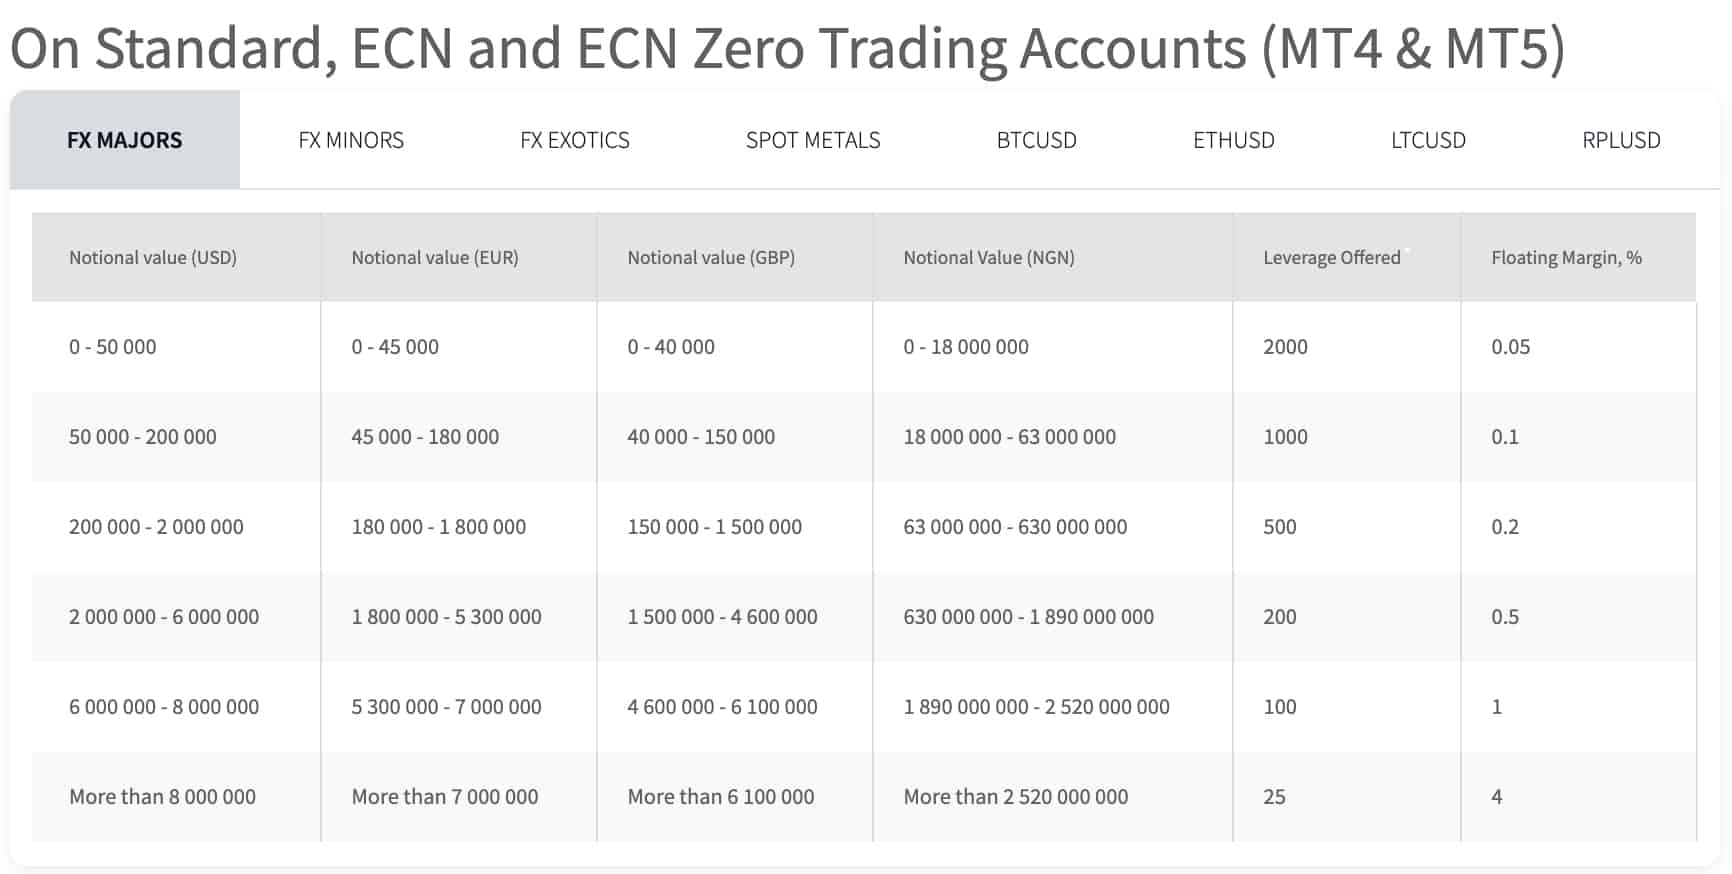Screen dimensions: 1732x874
Task: Click the Notional value (EUR) column header
Action: (x=459, y=257)
